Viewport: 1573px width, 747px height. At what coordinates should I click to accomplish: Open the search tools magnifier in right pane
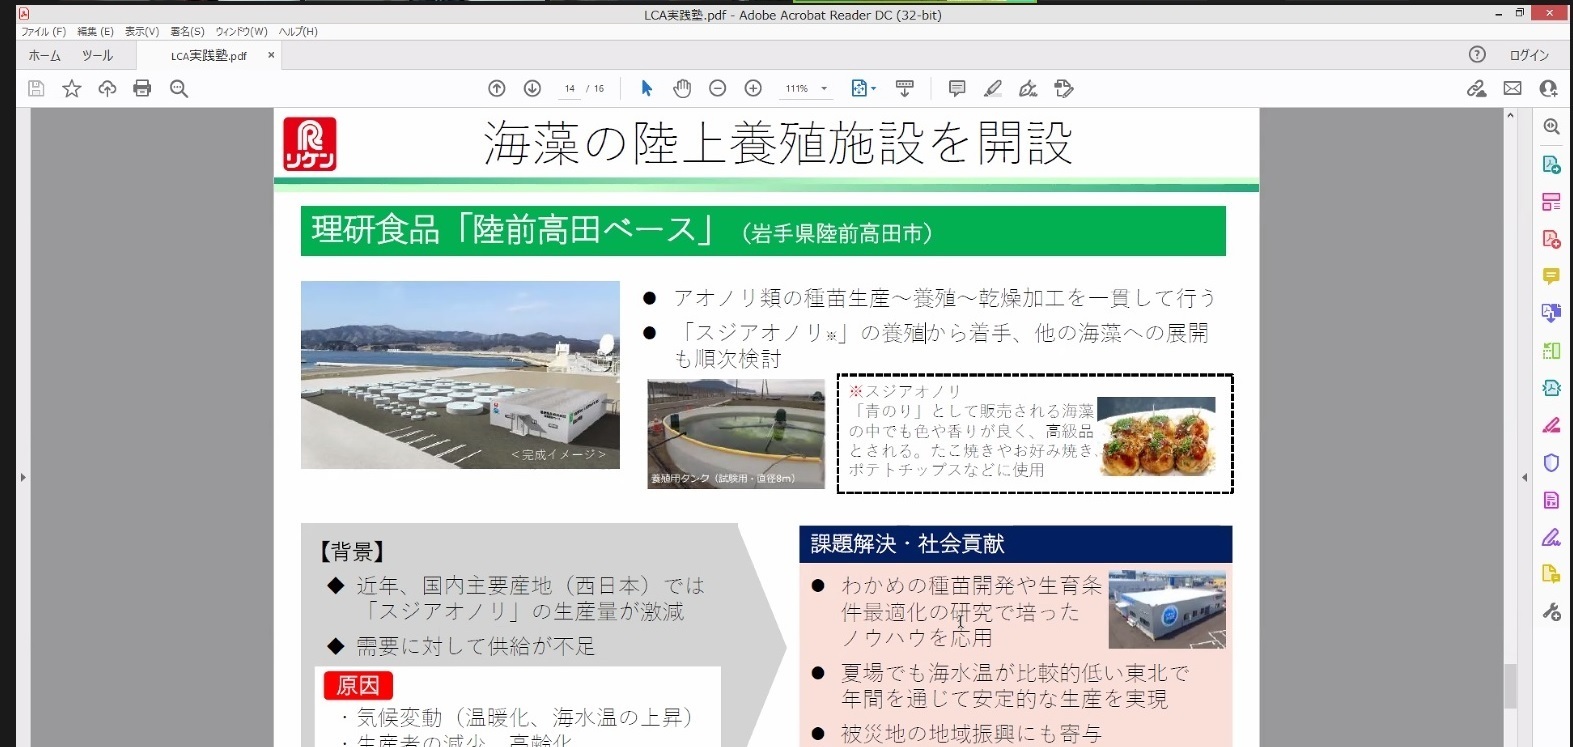click(1551, 127)
